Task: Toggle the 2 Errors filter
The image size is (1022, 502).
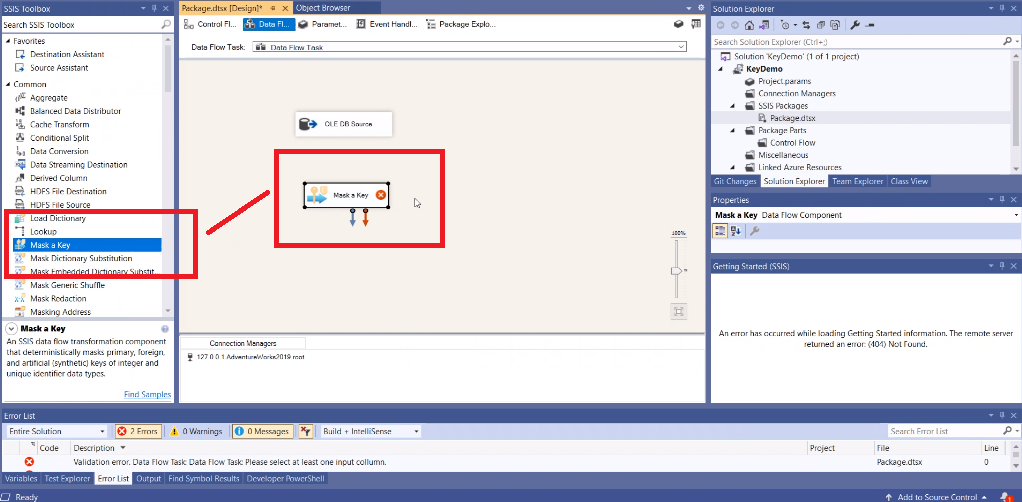Action: pos(138,431)
